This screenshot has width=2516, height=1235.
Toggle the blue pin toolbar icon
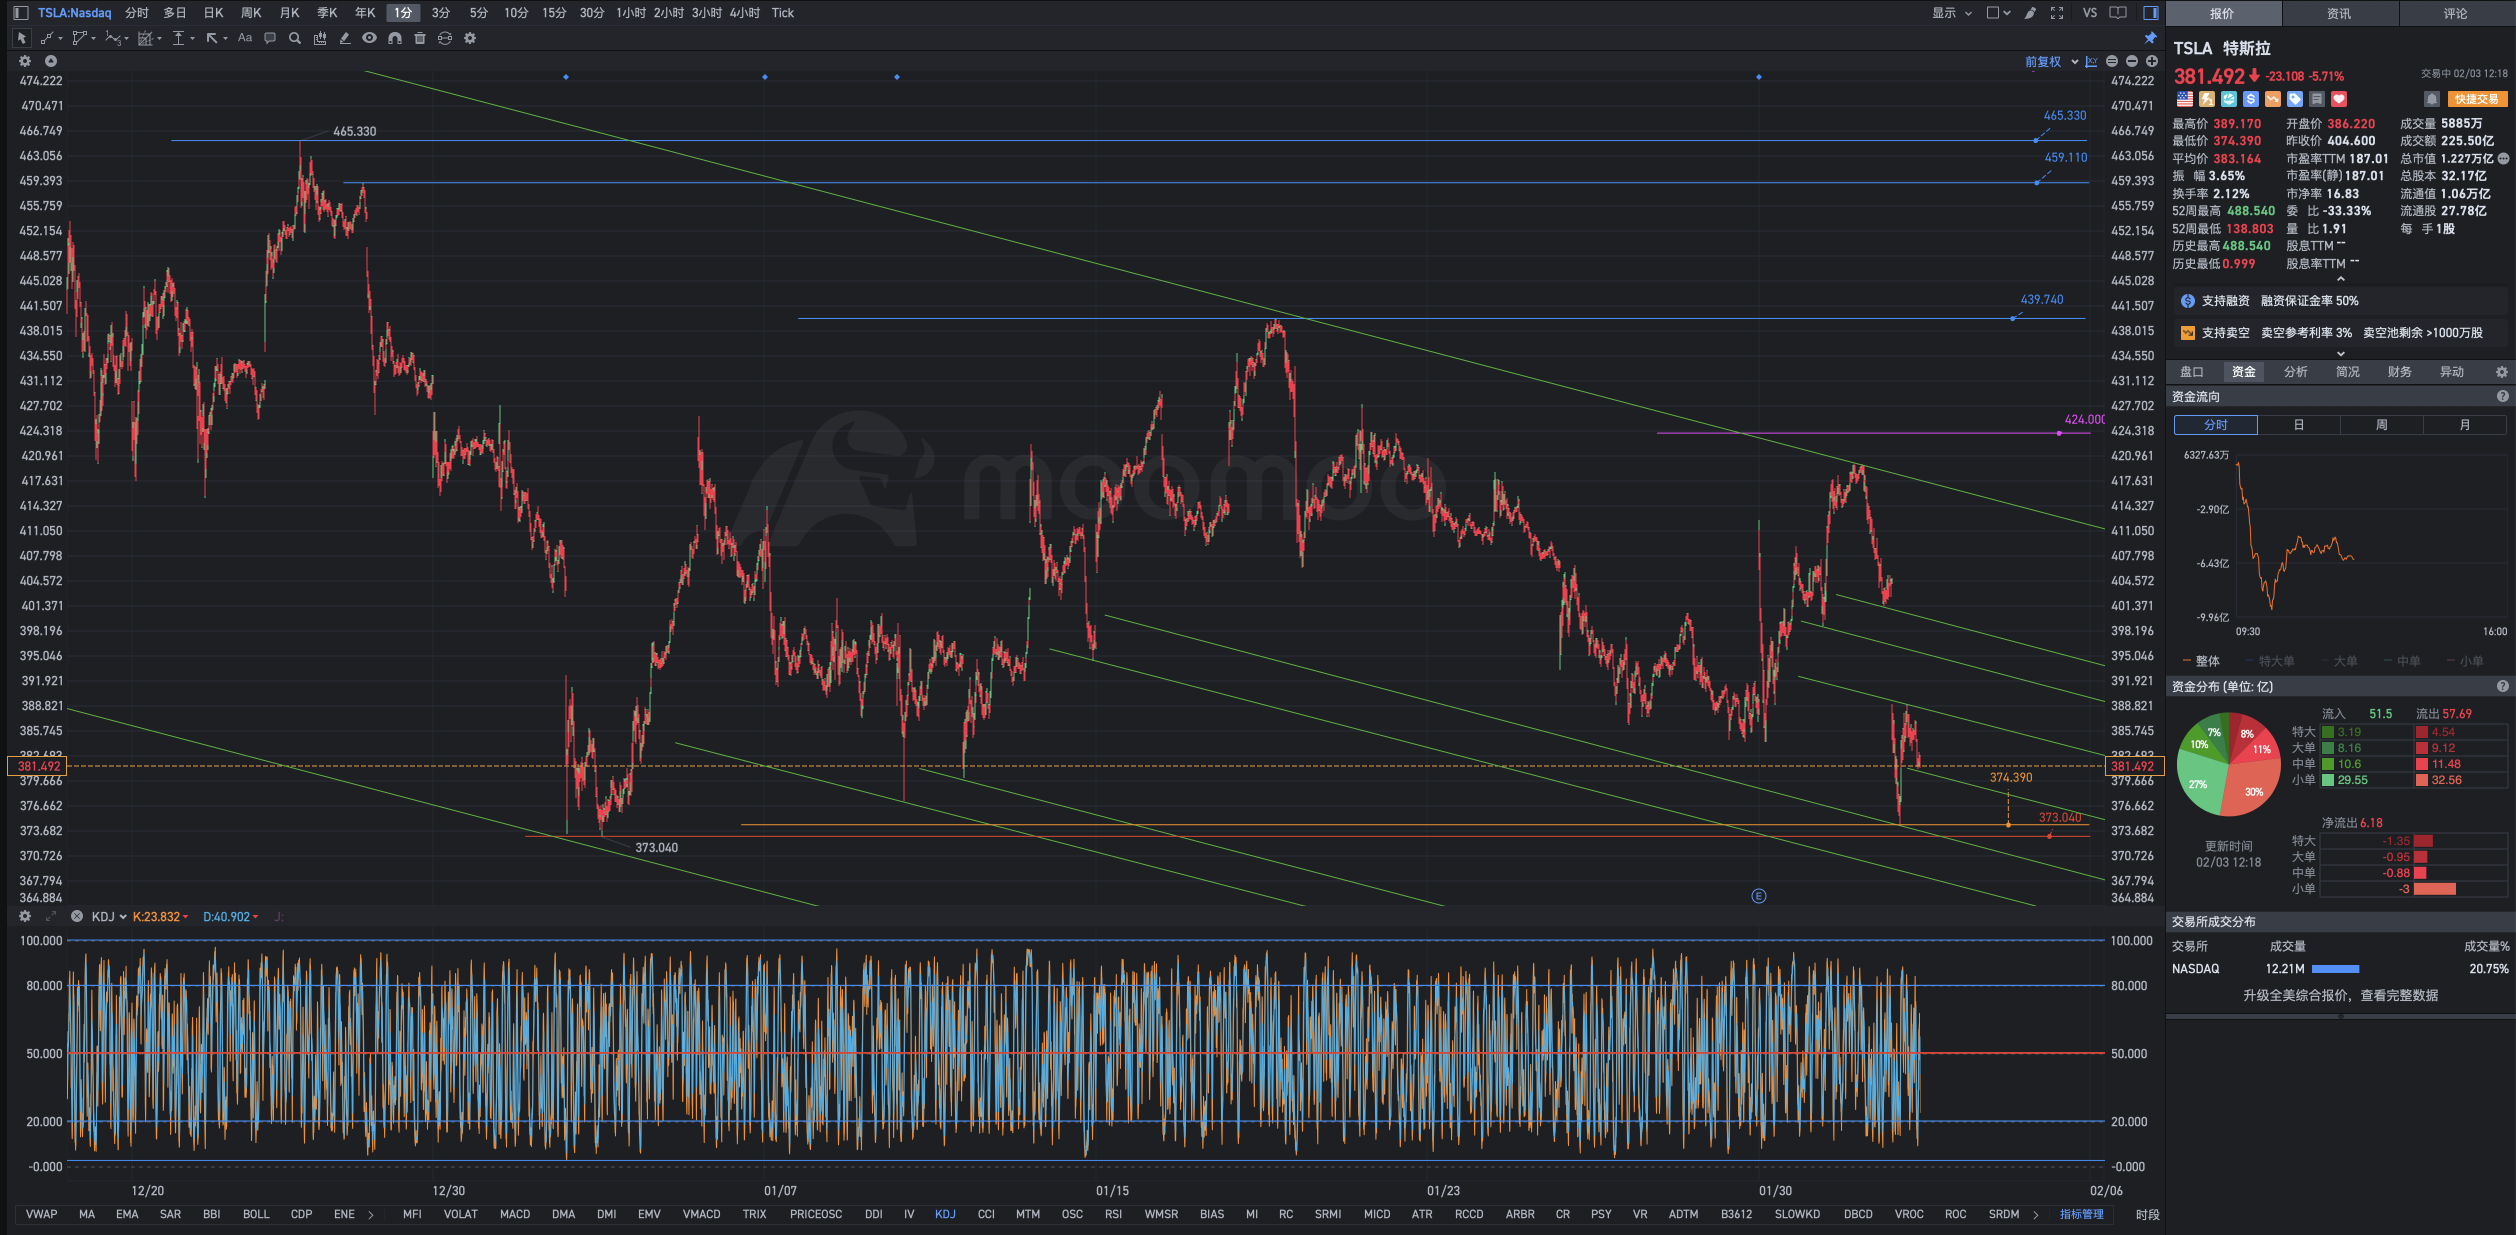(2151, 38)
